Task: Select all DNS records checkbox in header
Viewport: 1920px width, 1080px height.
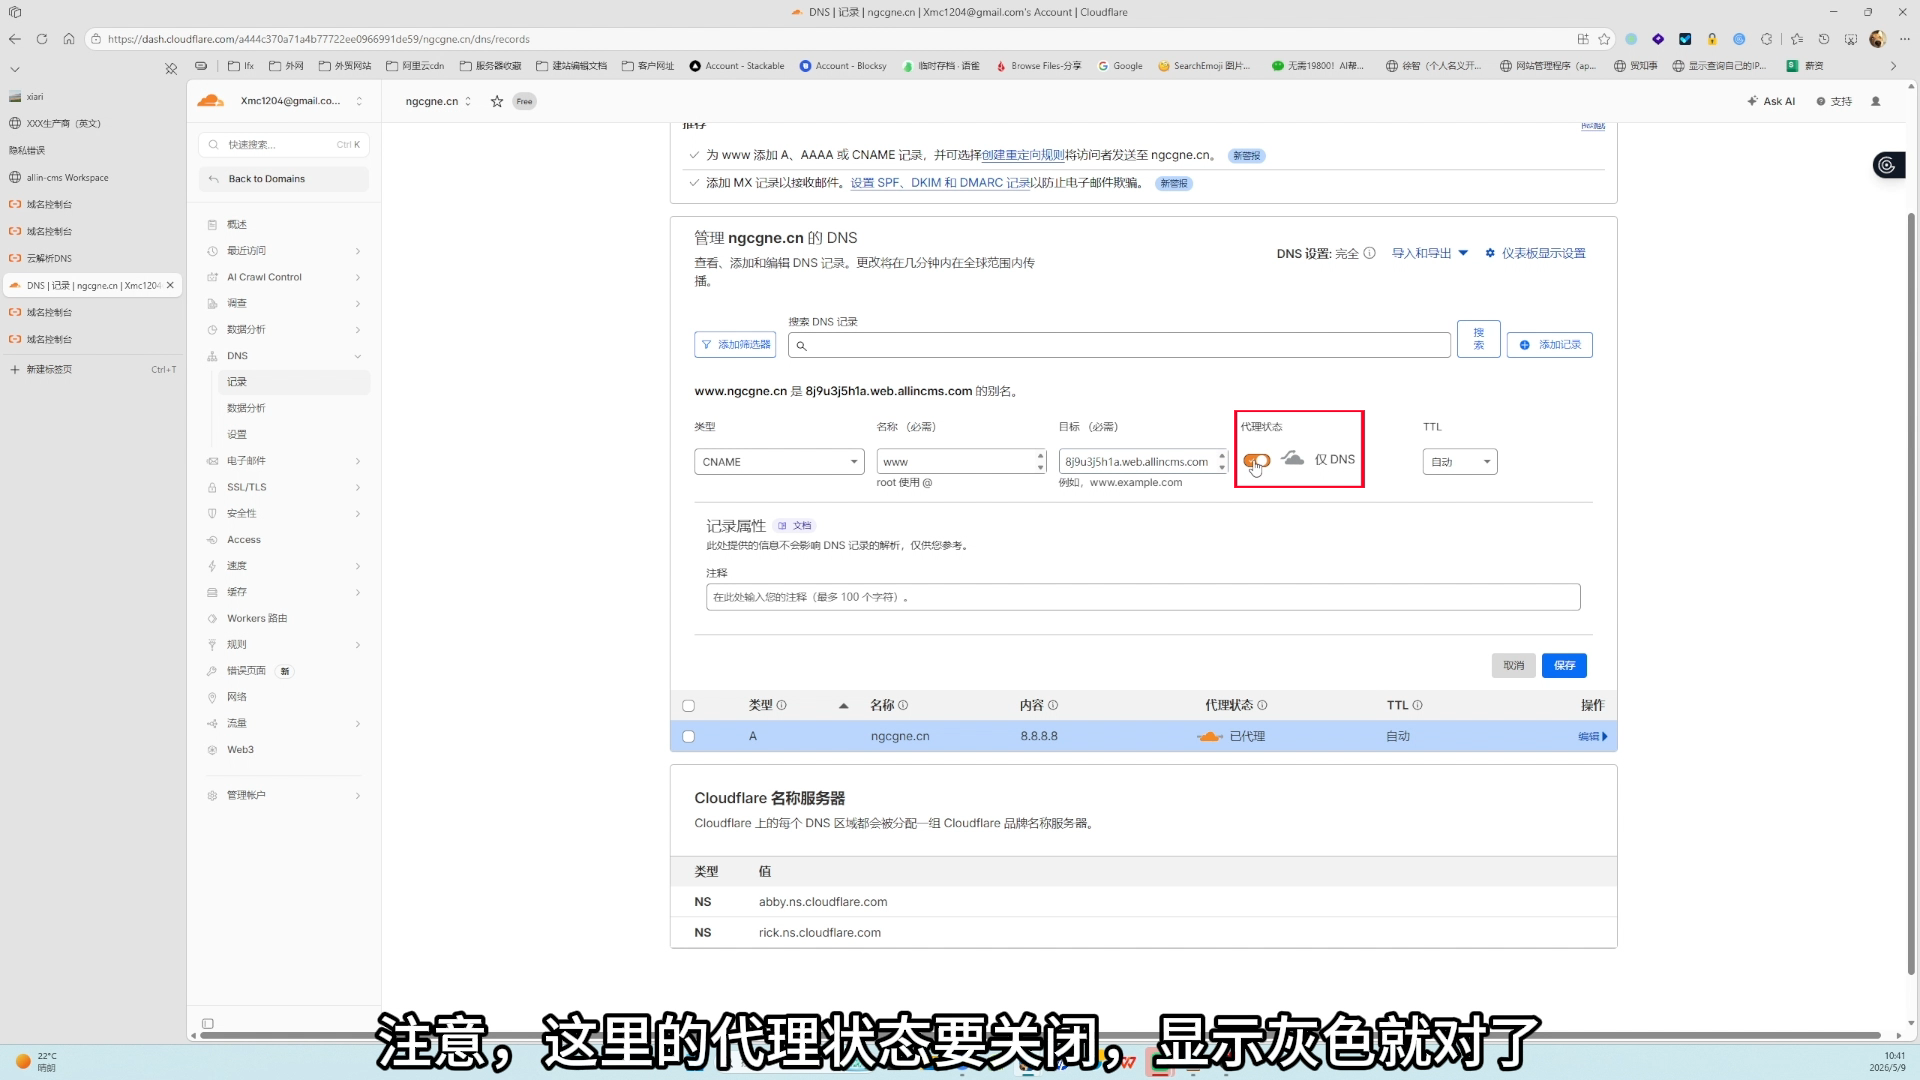Action: coord(688,706)
